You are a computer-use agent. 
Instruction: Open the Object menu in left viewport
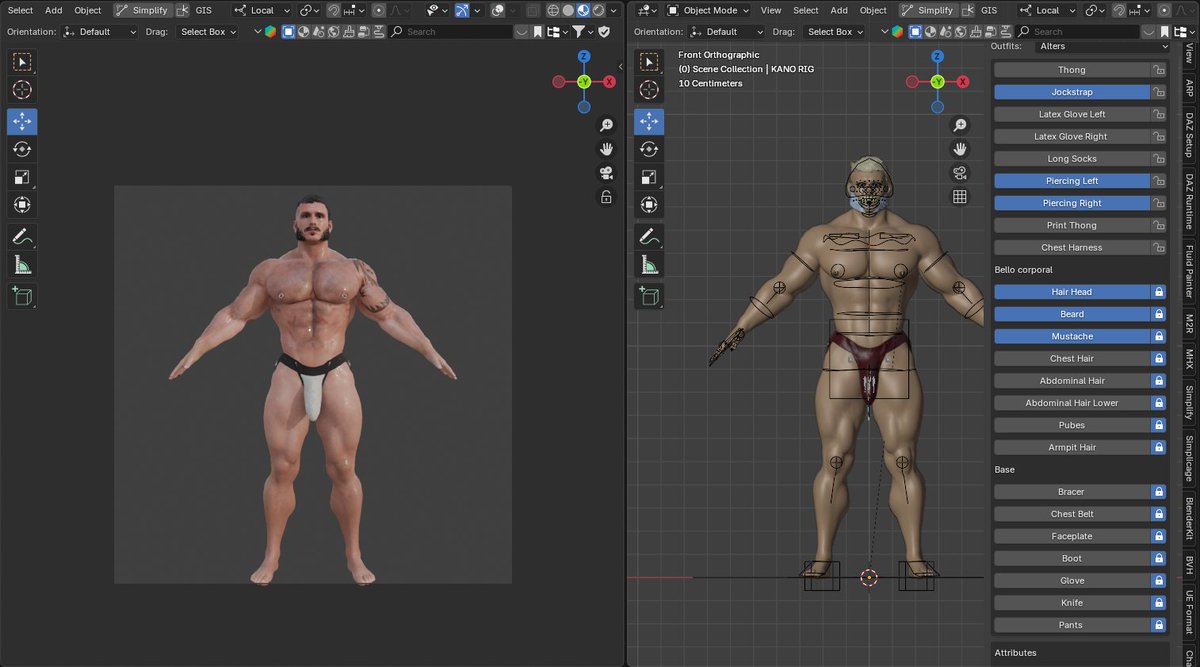88,10
